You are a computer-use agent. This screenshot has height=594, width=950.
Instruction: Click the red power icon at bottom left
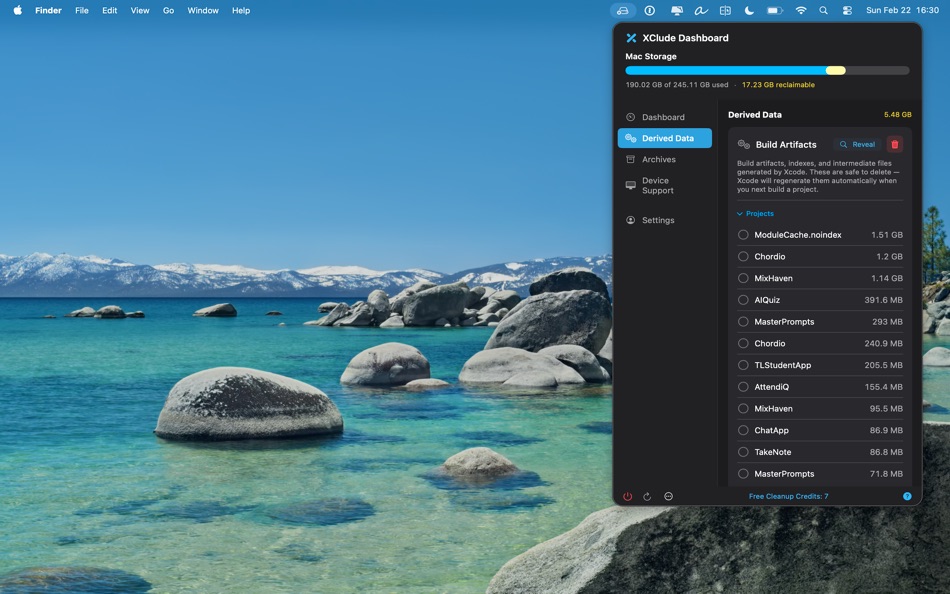click(x=627, y=495)
